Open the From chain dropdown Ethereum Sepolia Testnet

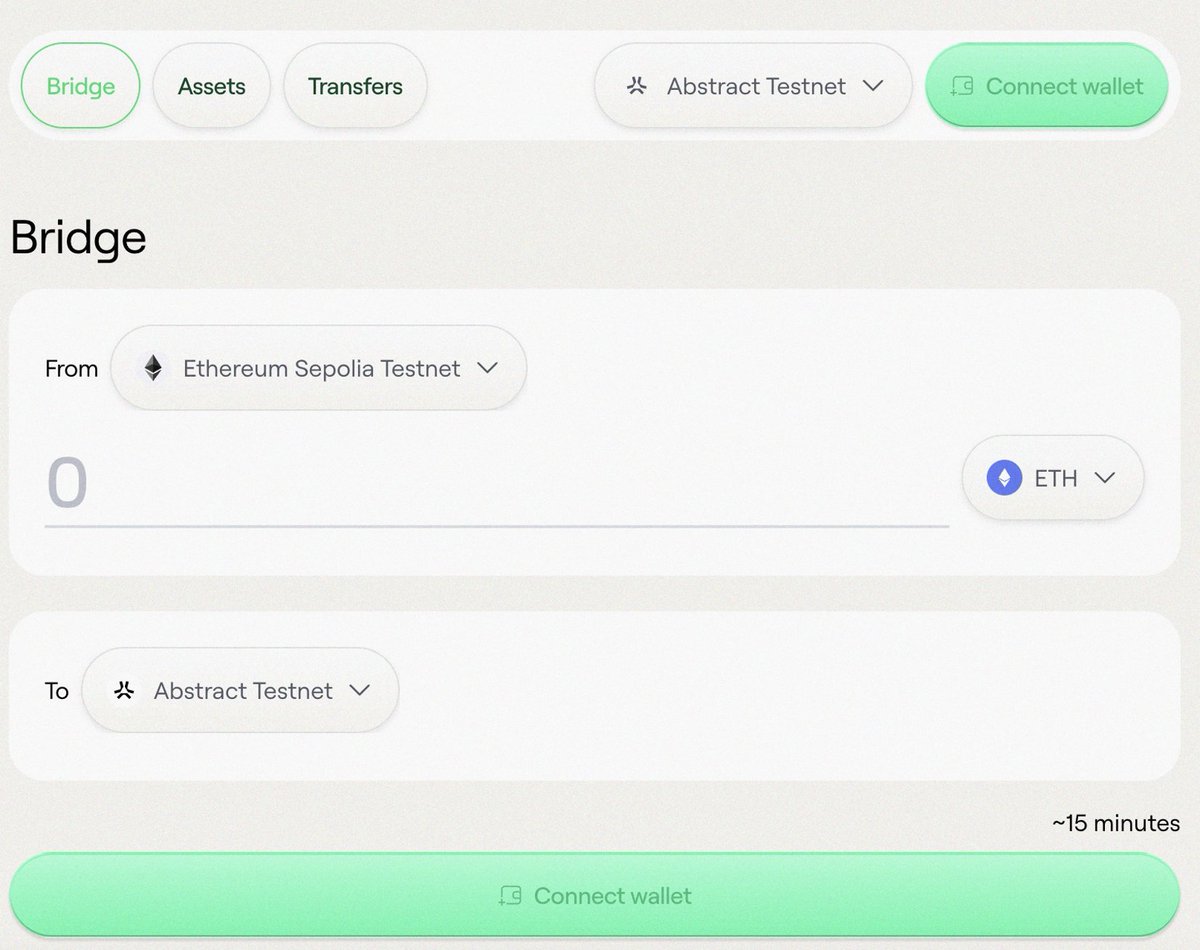(318, 368)
